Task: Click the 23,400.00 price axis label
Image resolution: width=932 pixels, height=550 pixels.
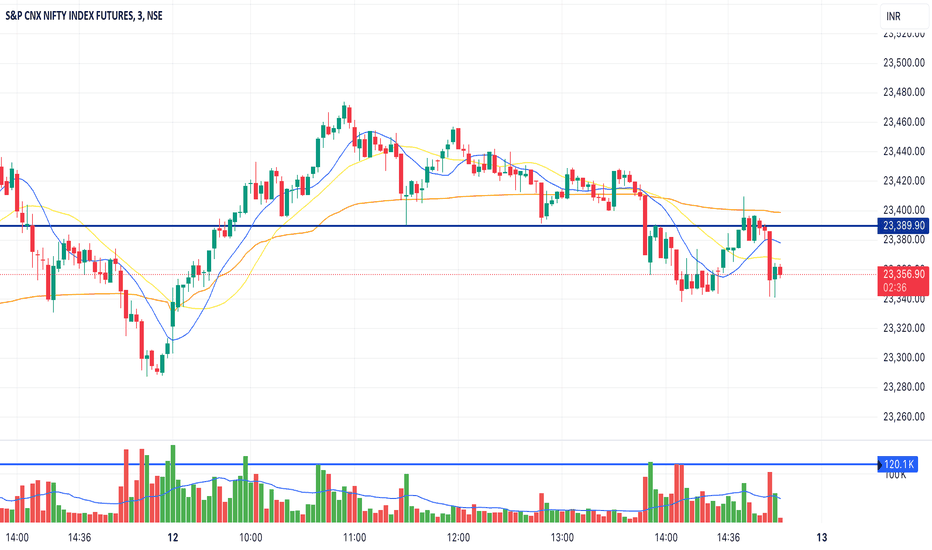Action: click(904, 210)
